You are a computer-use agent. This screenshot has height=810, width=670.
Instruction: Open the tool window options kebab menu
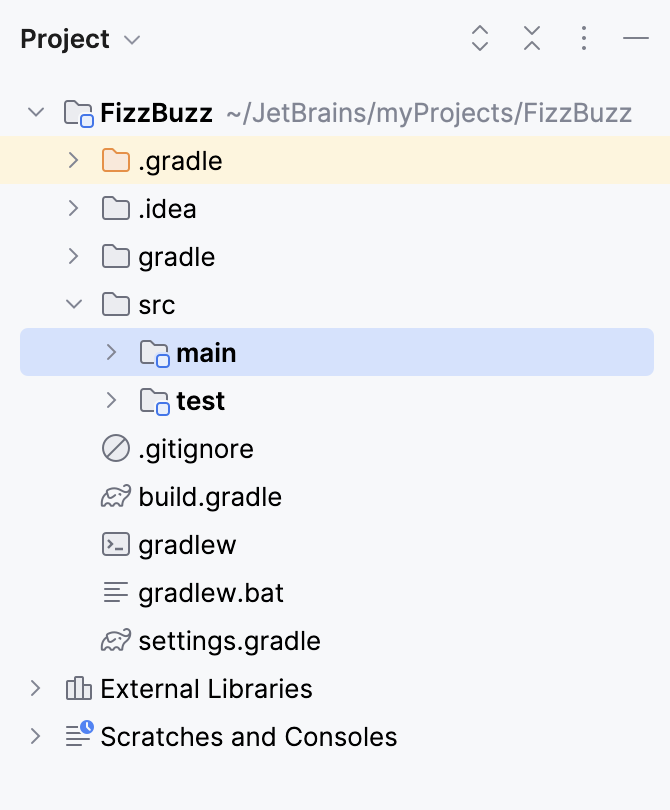584,38
